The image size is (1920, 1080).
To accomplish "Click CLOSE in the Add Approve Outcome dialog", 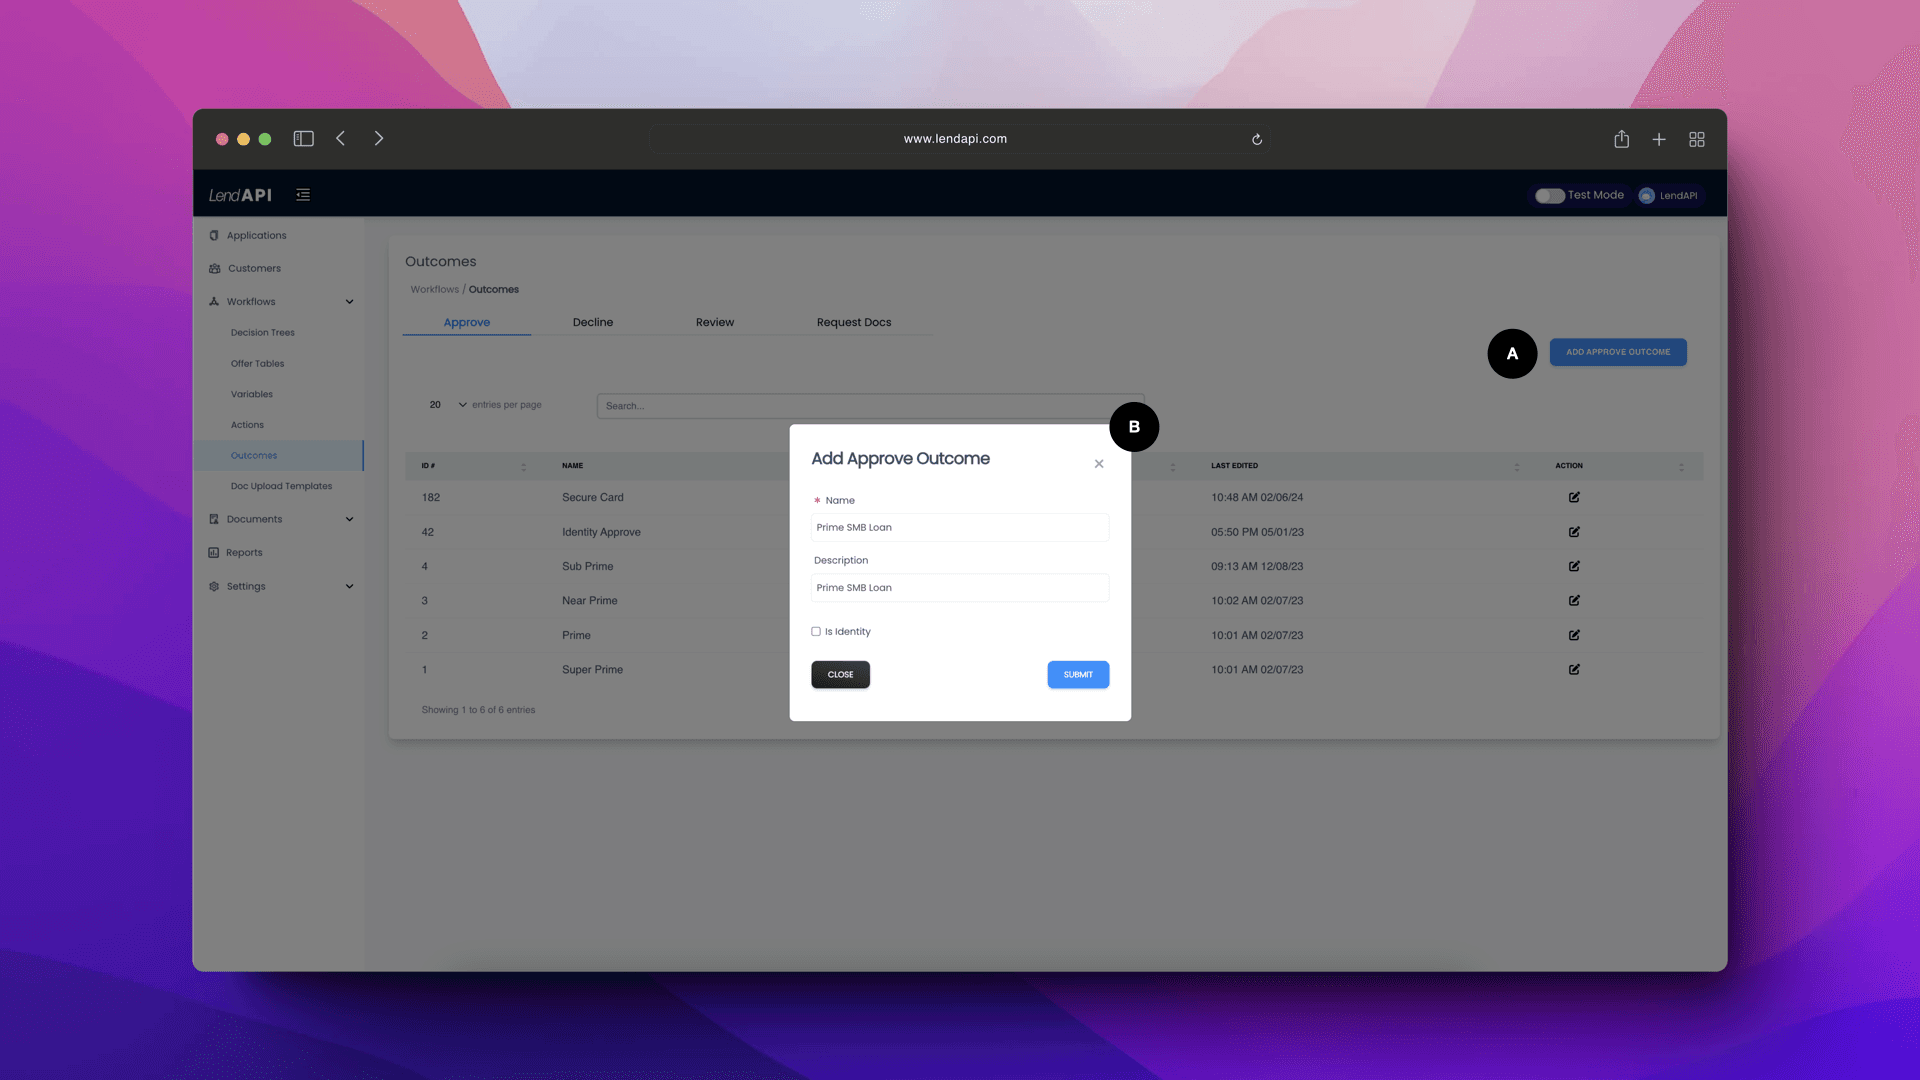I will pyautogui.click(x=840, y=674).
